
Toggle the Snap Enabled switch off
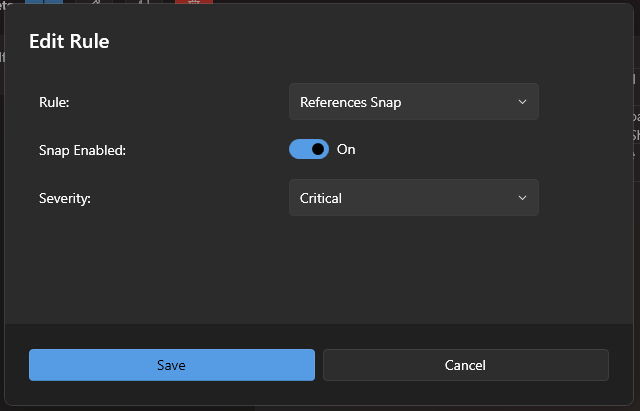(308, 149)
